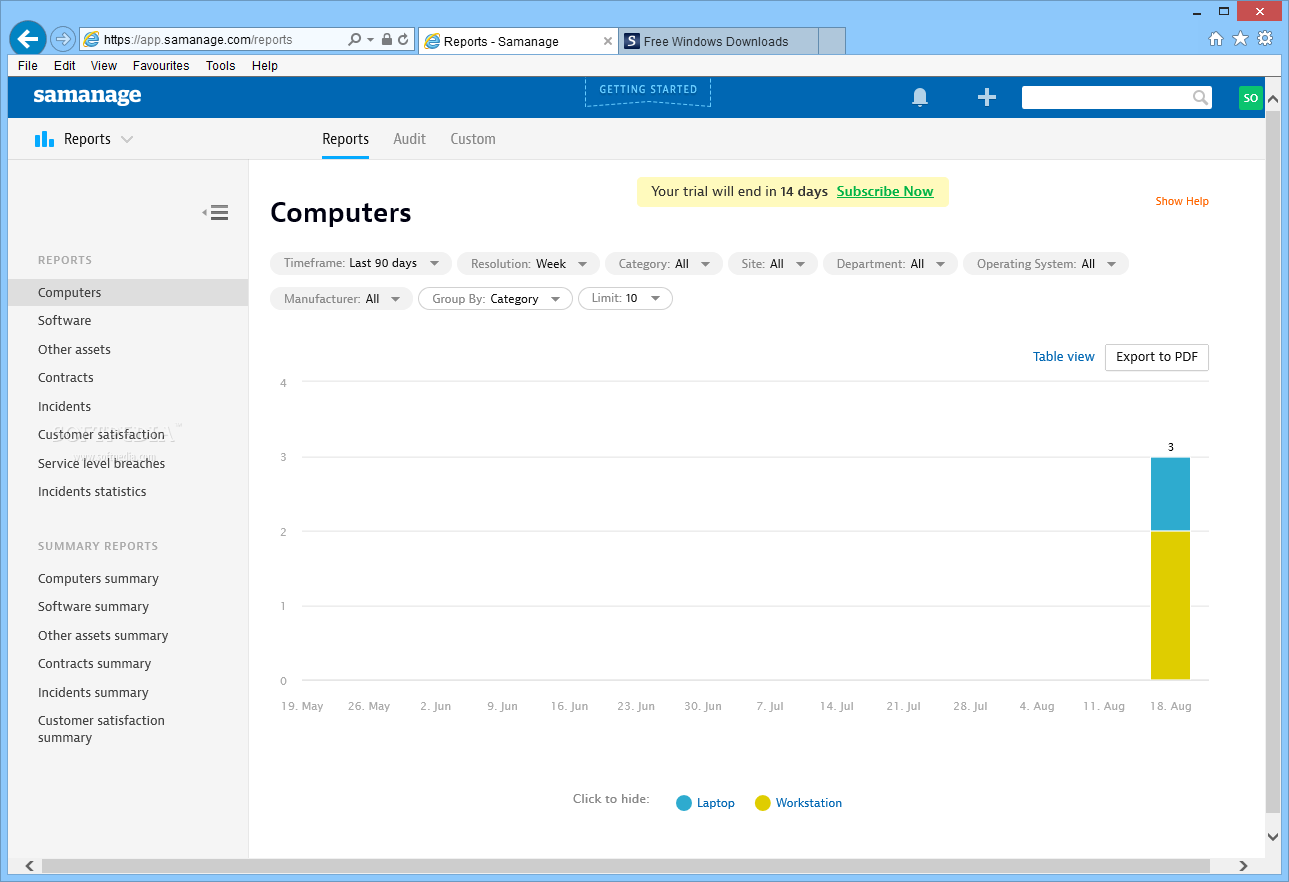Open the browser home icon

tap(1216, 39)
